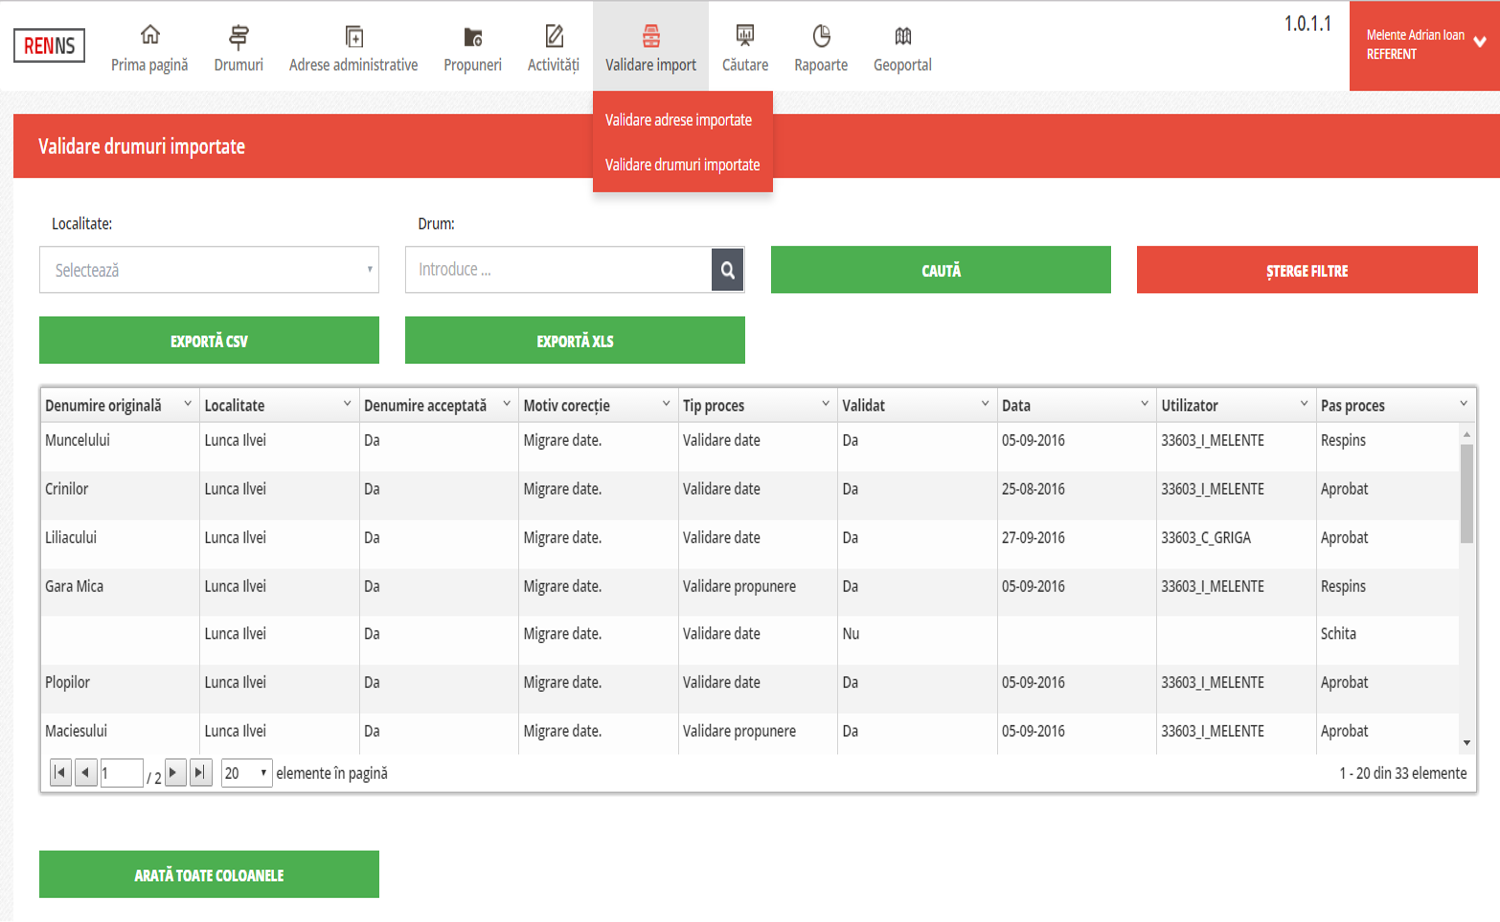
Task: Open the Propuneri folder icon
Action: [x=472, y=37]
